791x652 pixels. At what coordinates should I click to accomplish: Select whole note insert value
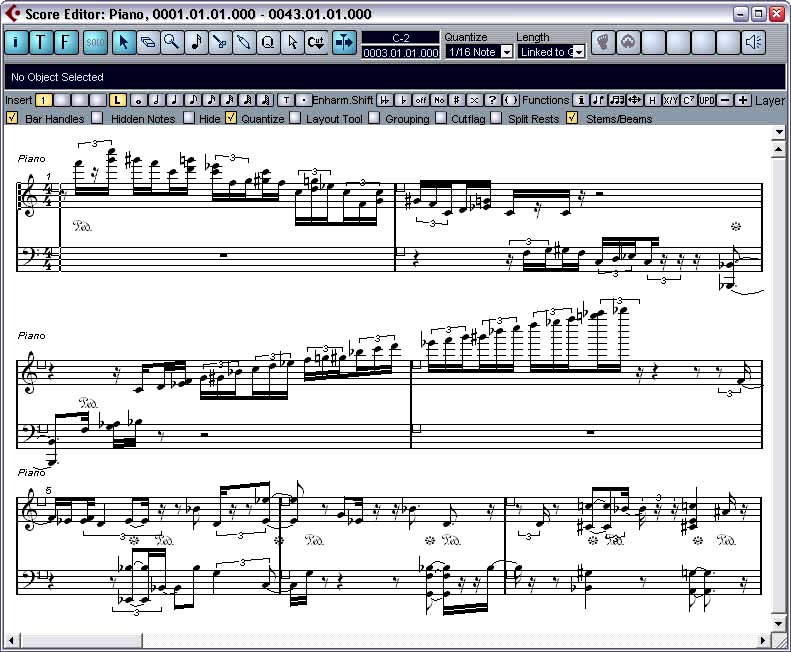pyautogui.click(x=138, y=100)
